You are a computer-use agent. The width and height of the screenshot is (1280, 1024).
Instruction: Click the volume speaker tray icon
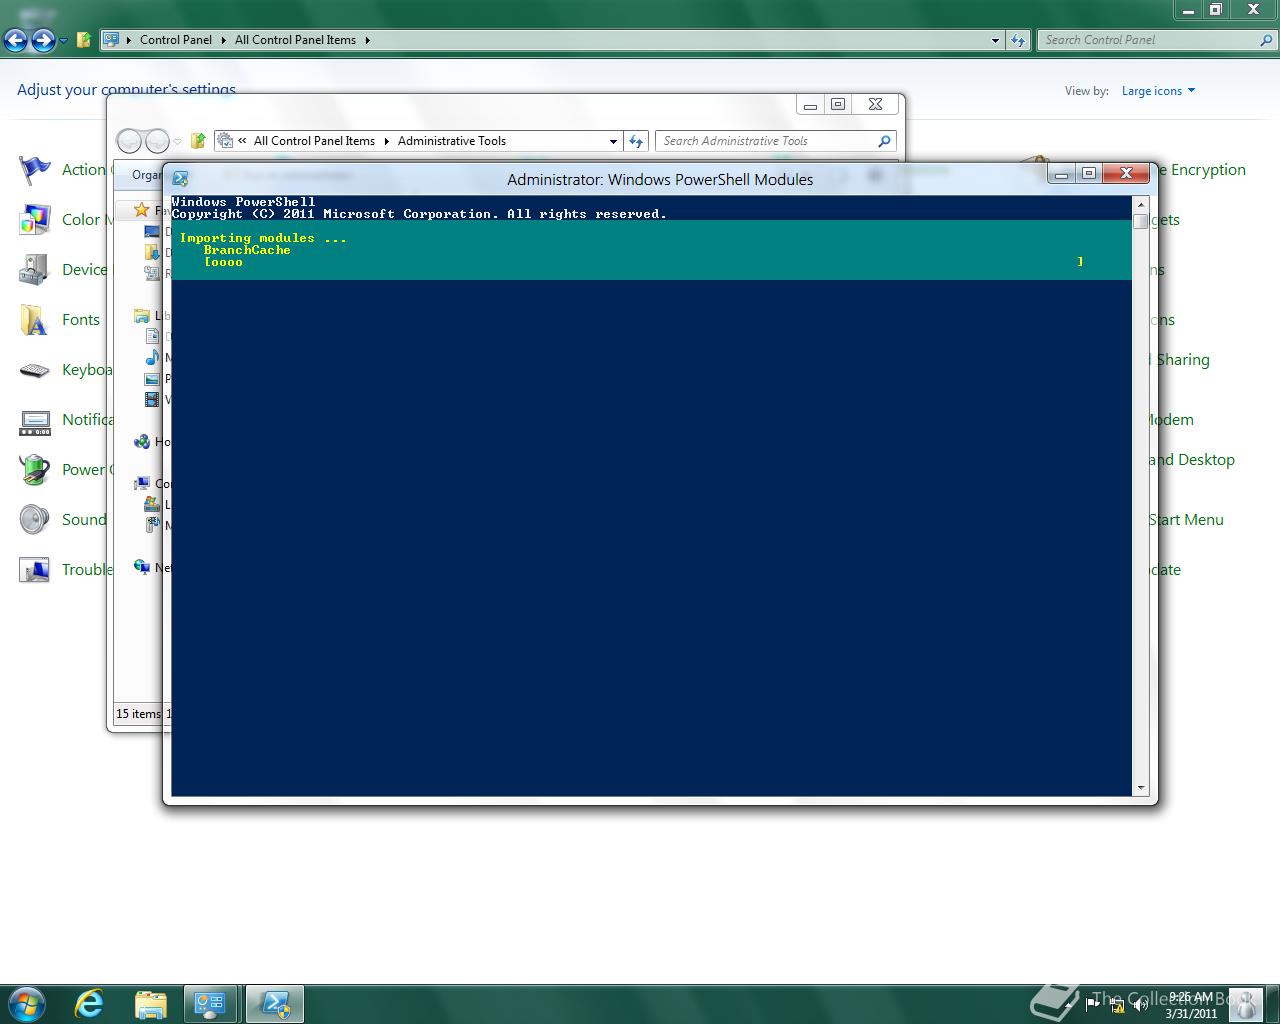pyautogui.click(x=1140, y=1004)
